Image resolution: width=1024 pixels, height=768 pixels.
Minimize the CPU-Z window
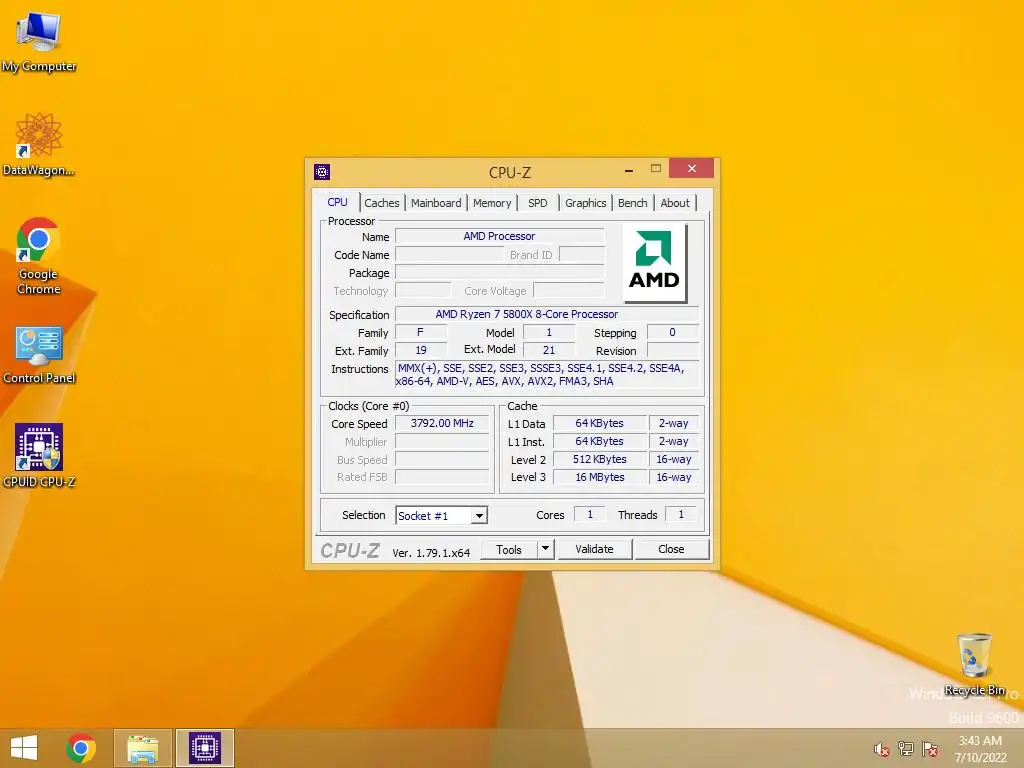tap(629, 170)
